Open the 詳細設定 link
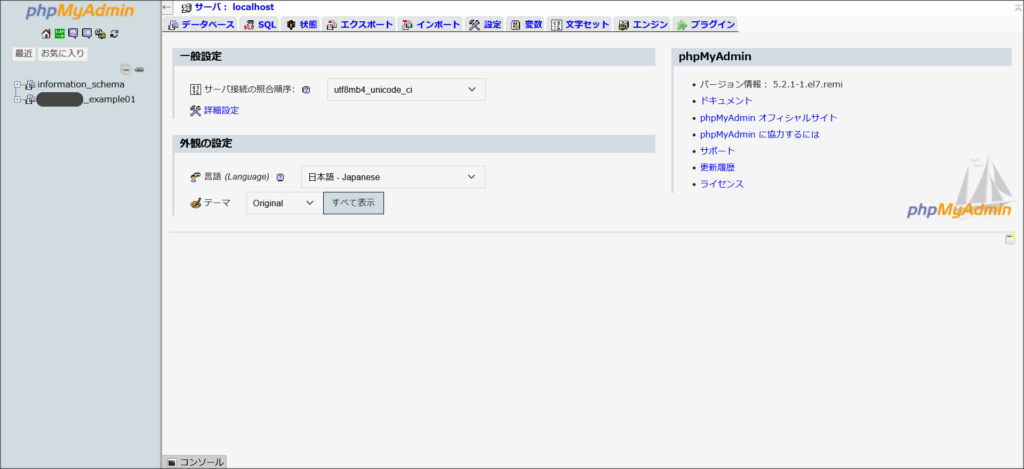 pos(221,110)
